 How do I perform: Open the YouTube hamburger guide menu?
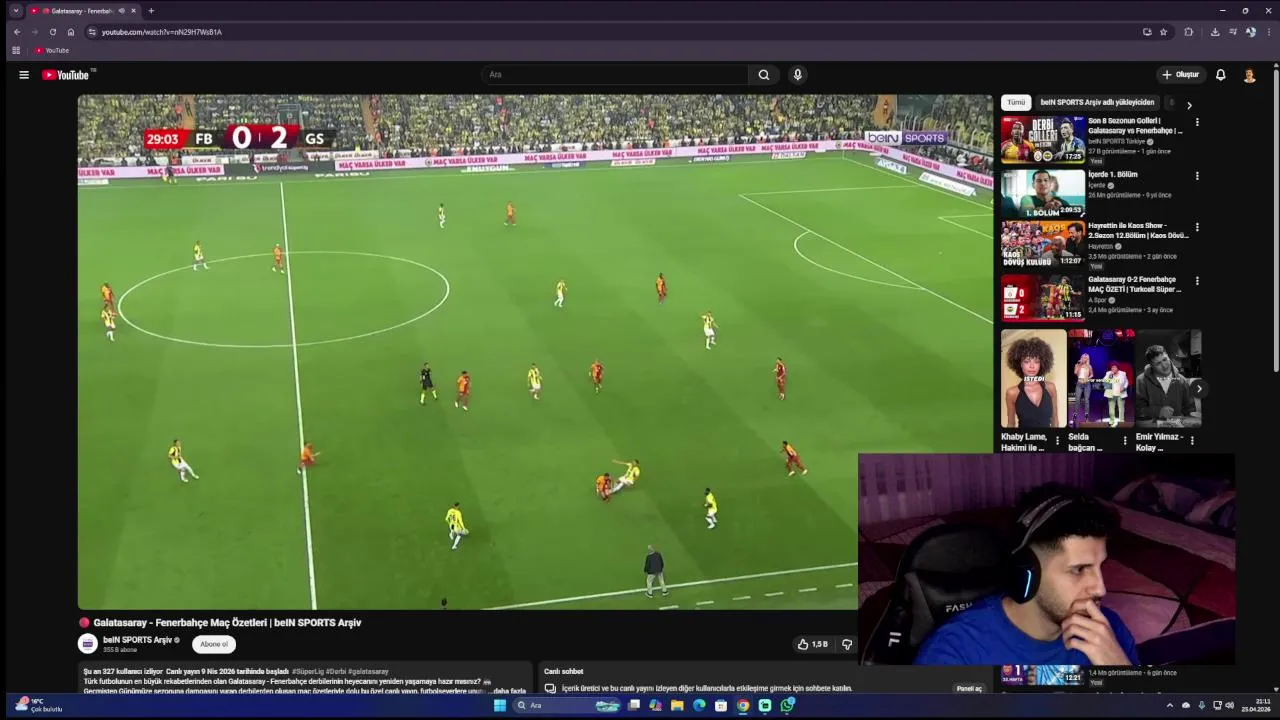24,75
